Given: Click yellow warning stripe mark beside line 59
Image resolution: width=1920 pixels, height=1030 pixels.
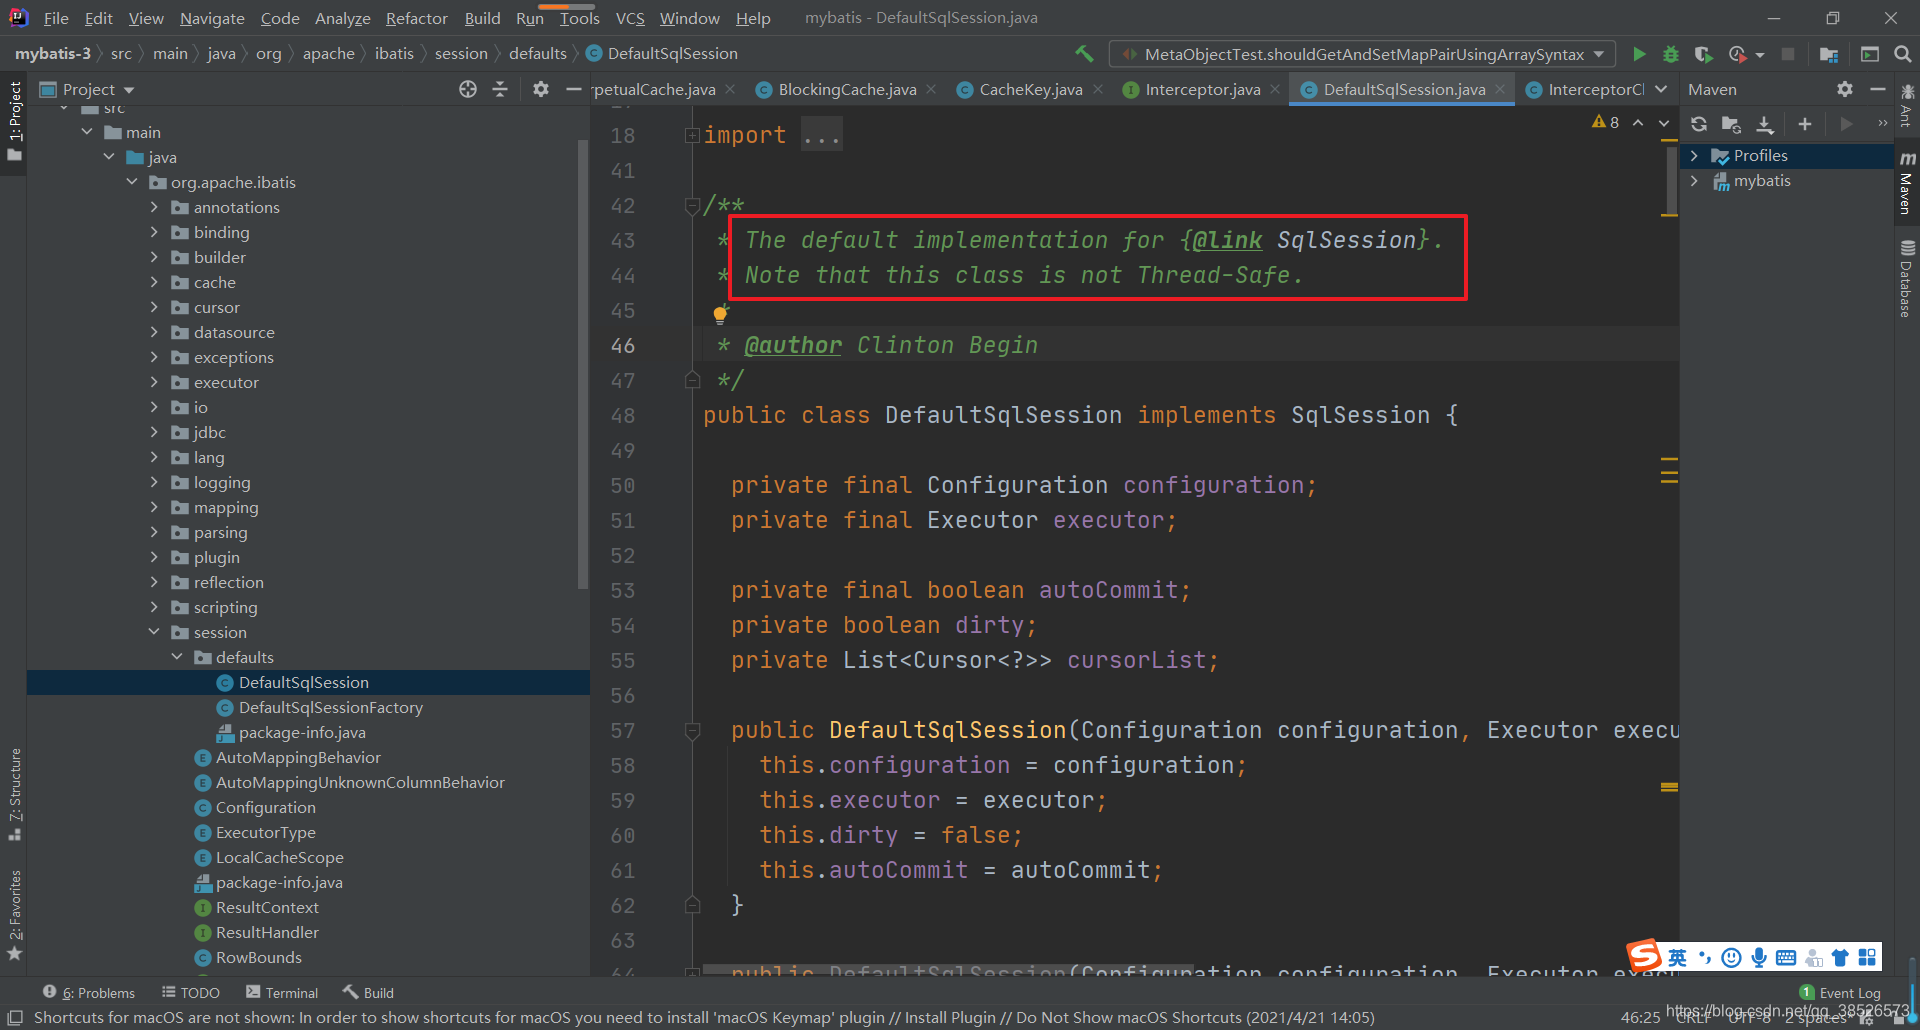Looking at the screenshot, I should (1669, 787).
